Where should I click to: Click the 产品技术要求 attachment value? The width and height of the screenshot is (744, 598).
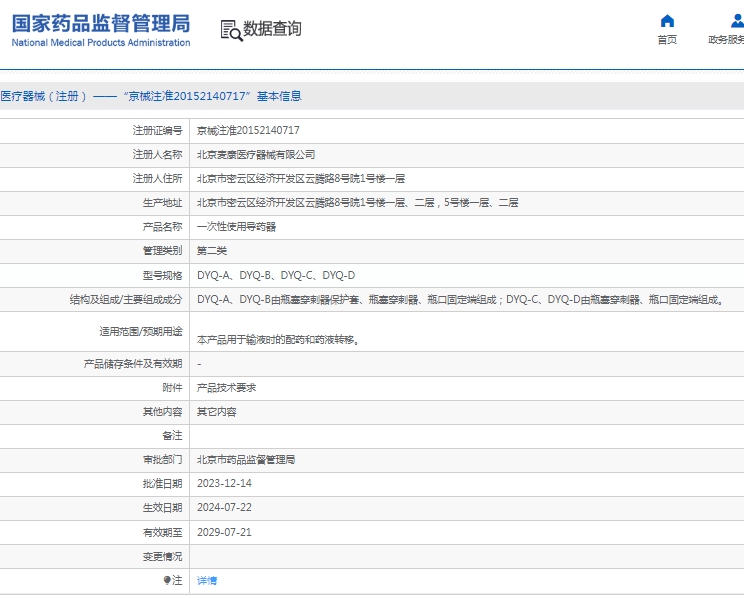pos(226,388)
